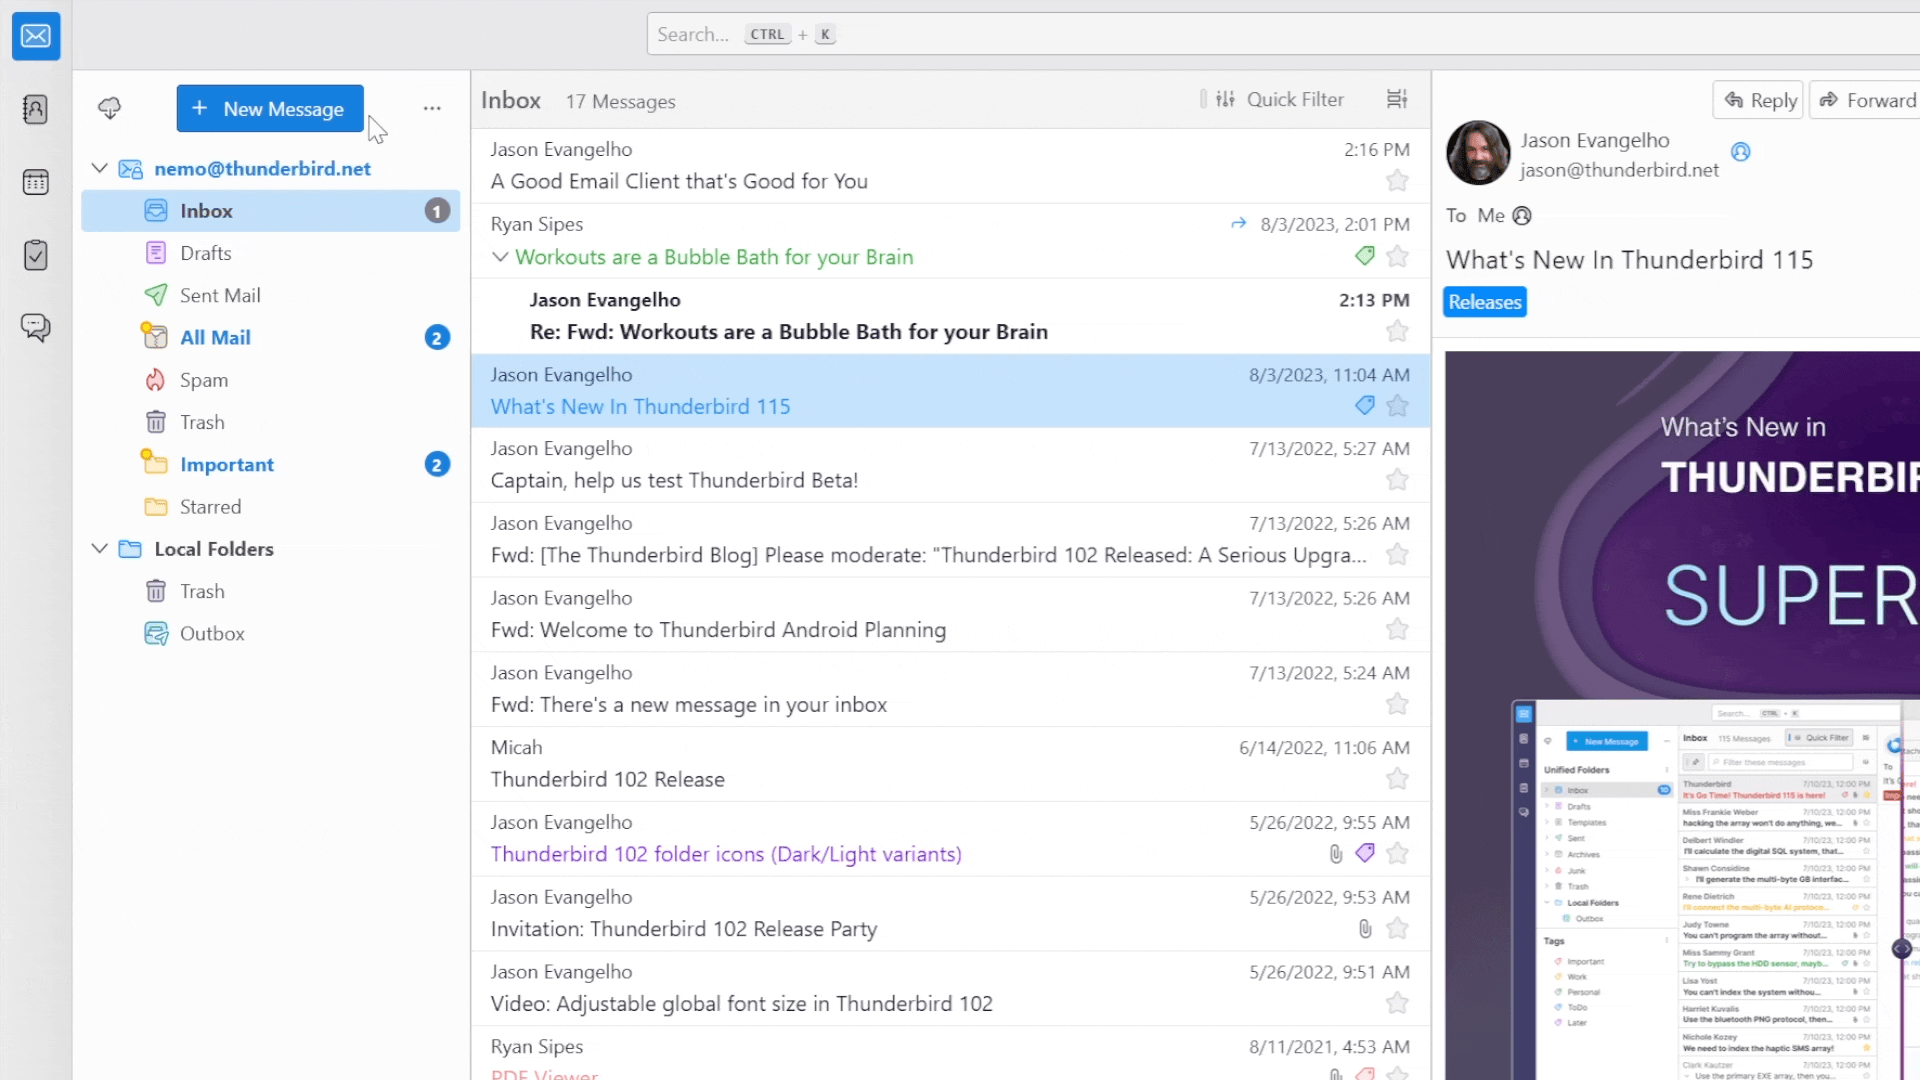Viewport: 1920px width, 1080px height.
Task: Click the Get Messages cloud icon
Action: (x=110, y=108)
